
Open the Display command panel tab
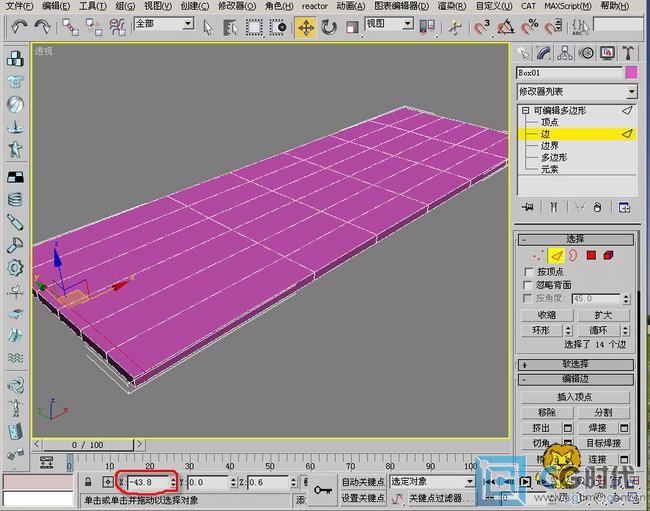click(x=607, y=53)
